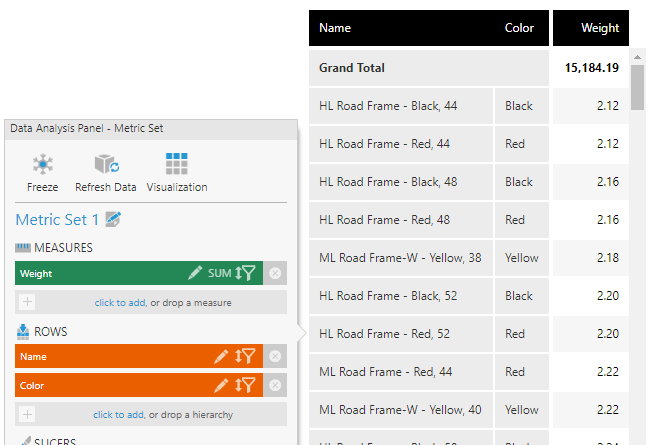Screen dimensions: 659x445
Task: Change the SUM aggregator on Weight
Action: pos(219,273)
